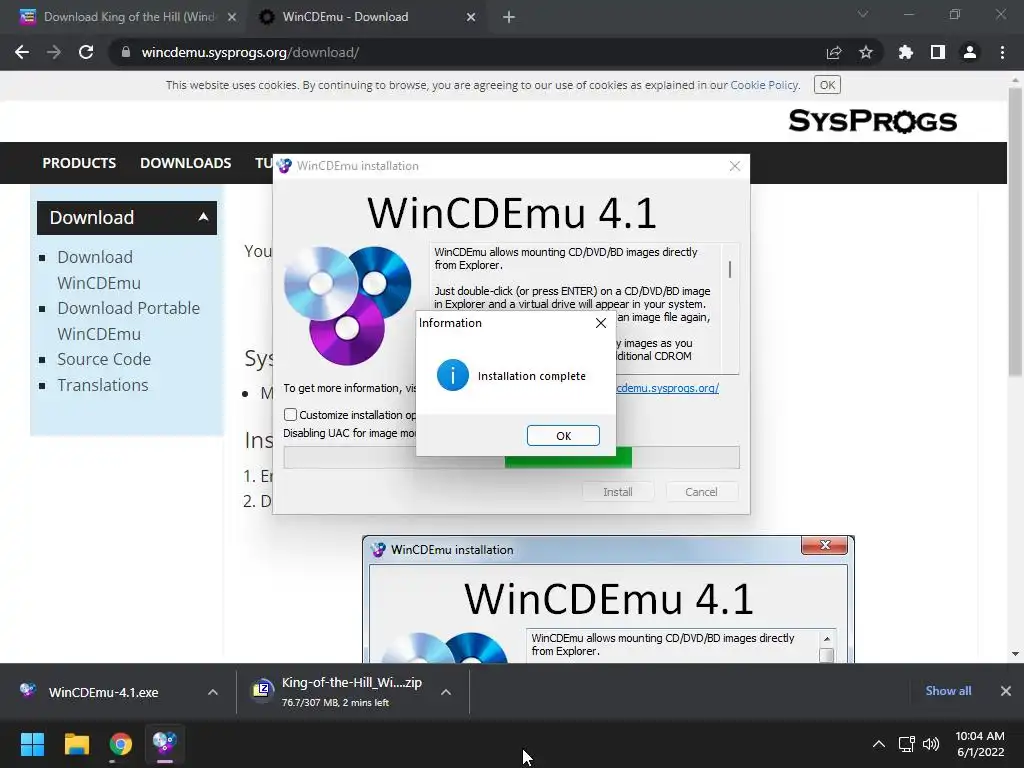Close the Information dialog with the X

tap(601, 323)
